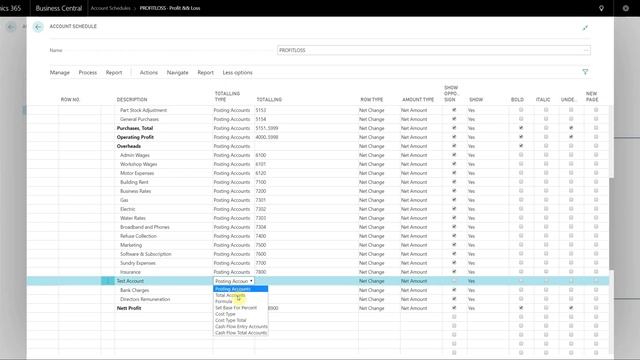Select Cost Type Total option
The image size is (640, 360).
[241, 320]
